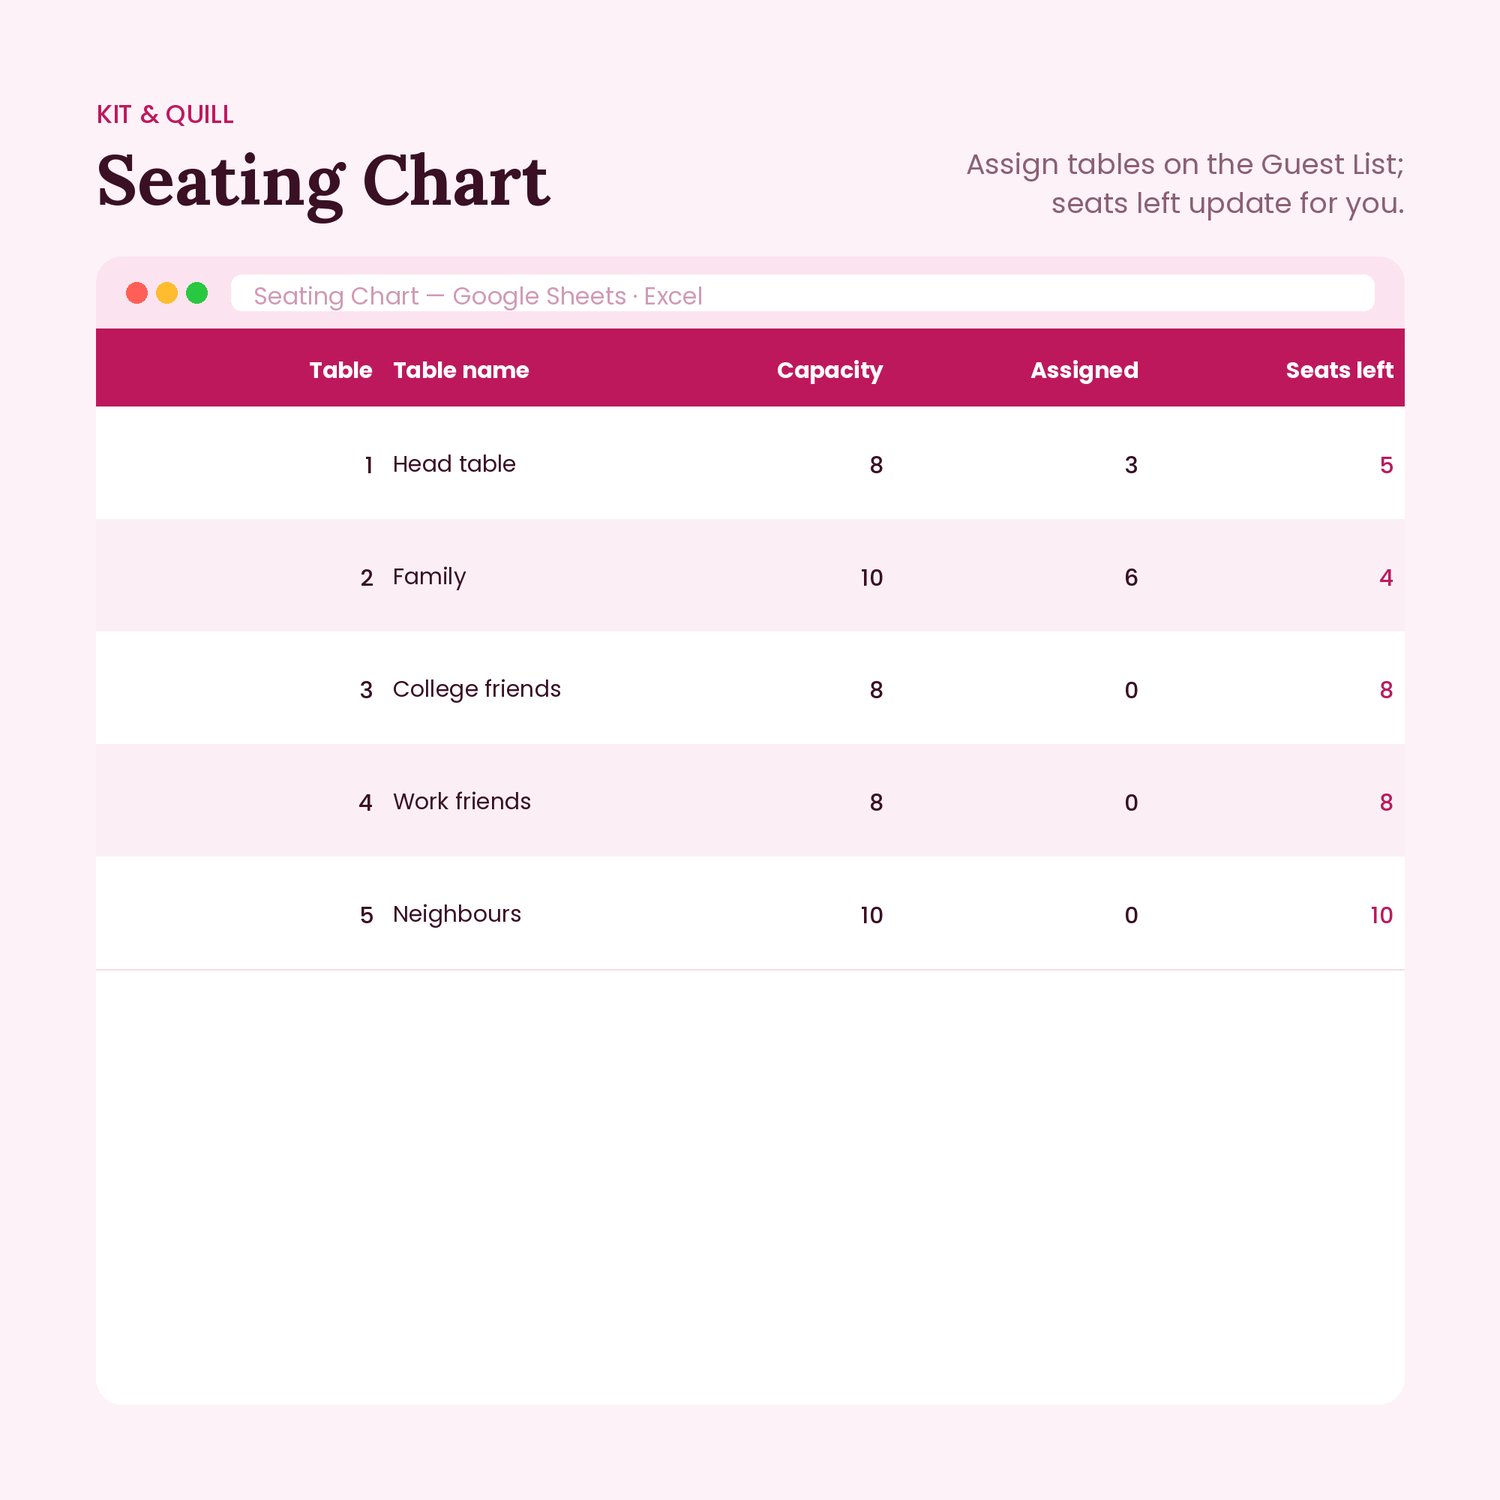Click the Family table name cell

coord(429,577)
